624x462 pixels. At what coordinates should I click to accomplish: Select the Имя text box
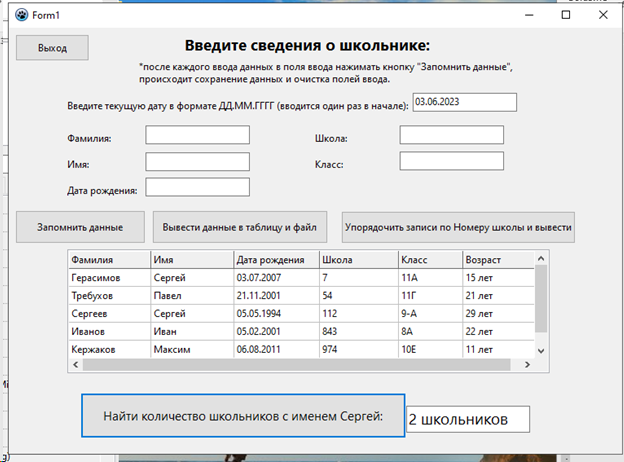pyautogui.click(x=197, y=162)
